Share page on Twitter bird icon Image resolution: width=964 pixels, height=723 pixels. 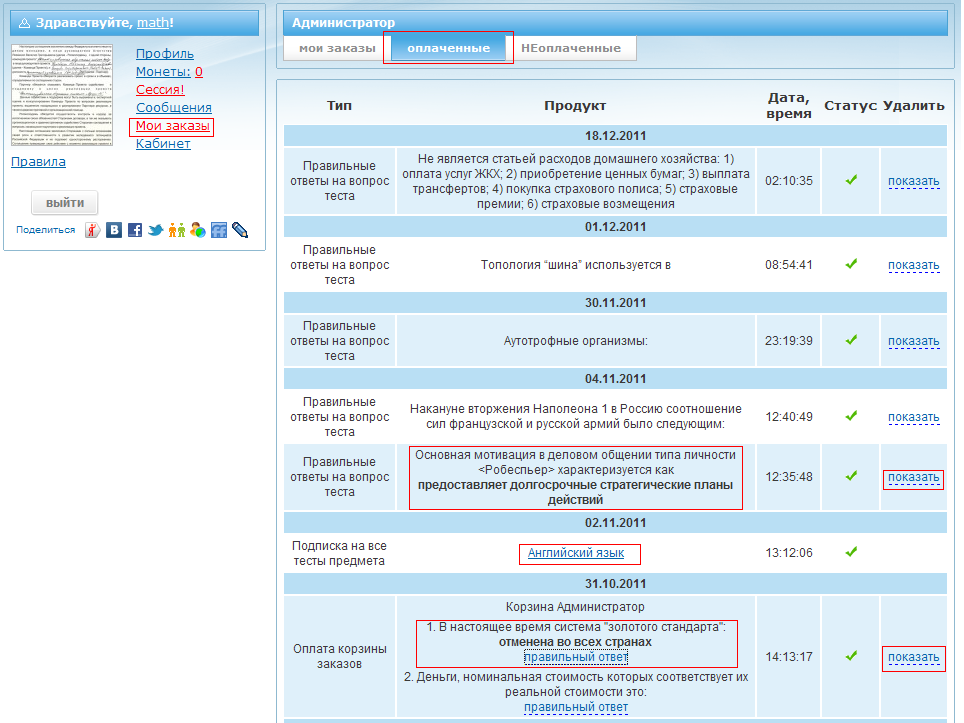click(x=156, y=230)
